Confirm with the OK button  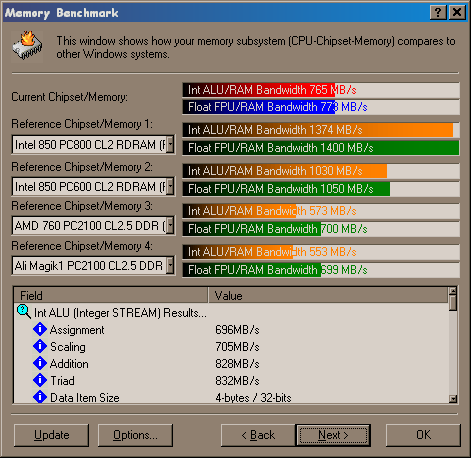pos(423,435)
